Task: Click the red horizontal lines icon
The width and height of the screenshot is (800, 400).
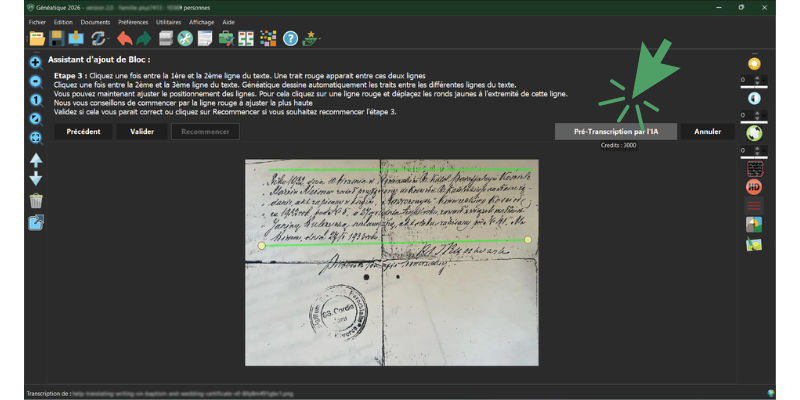Action: click(x=754, y=205)
